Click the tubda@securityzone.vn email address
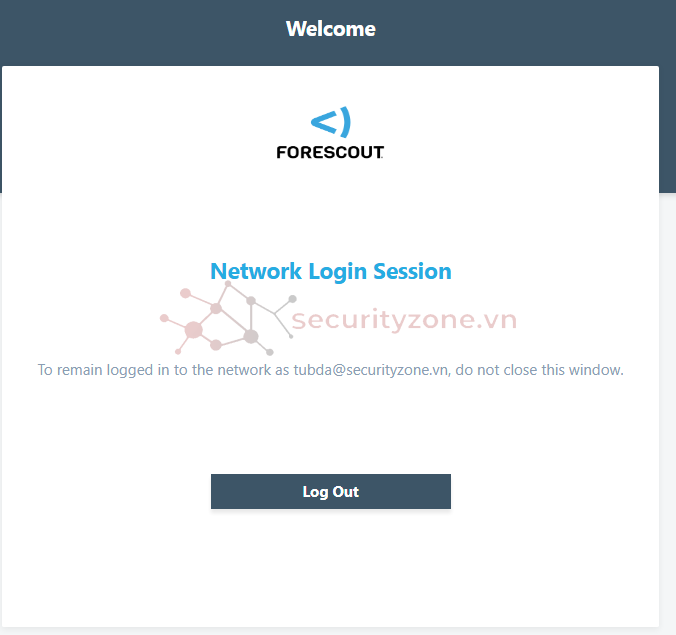Viewport: 676px width, 635px height. [371, 370]
